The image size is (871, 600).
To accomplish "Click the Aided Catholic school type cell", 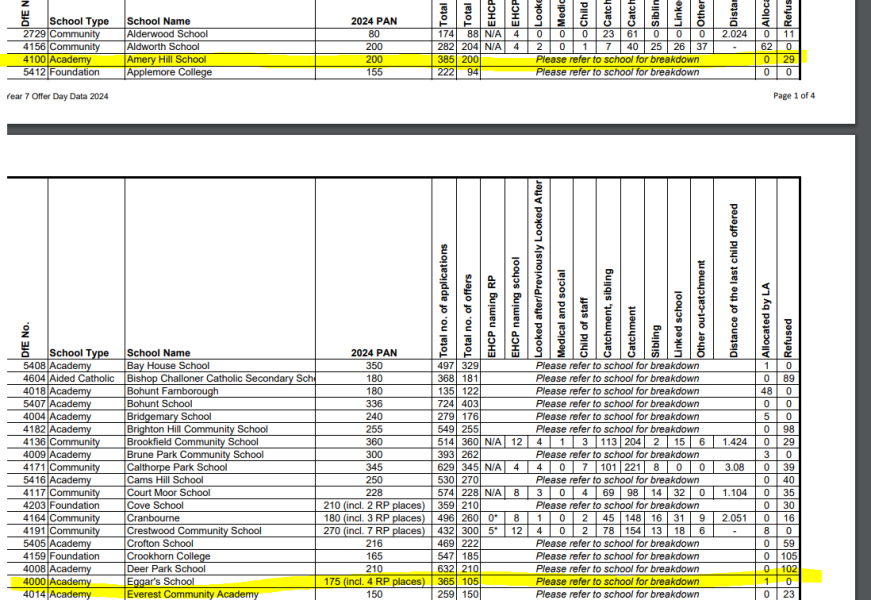I will coord(82,378).
